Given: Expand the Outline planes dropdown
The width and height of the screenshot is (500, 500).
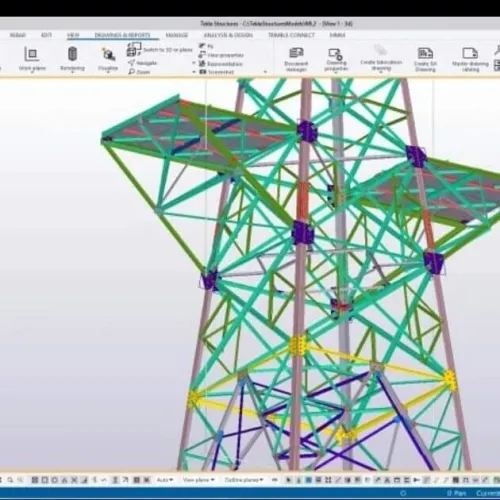Looking at the screenshot, I should point(244,480).
